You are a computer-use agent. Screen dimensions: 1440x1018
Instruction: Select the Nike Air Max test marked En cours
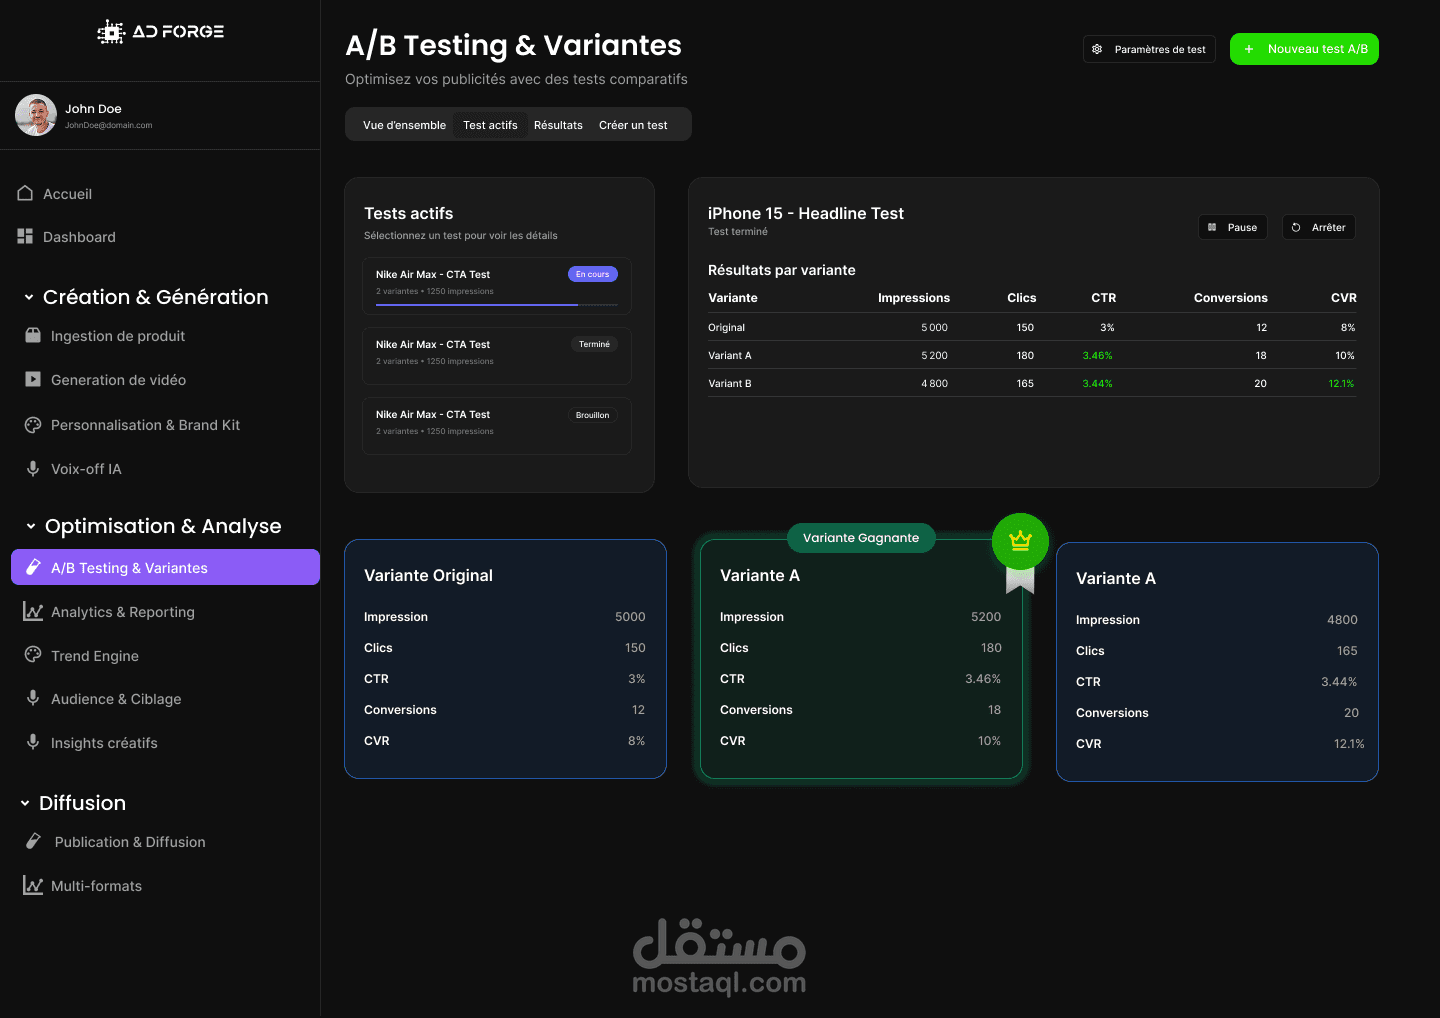pyautogui.click(x=497, y=286)
